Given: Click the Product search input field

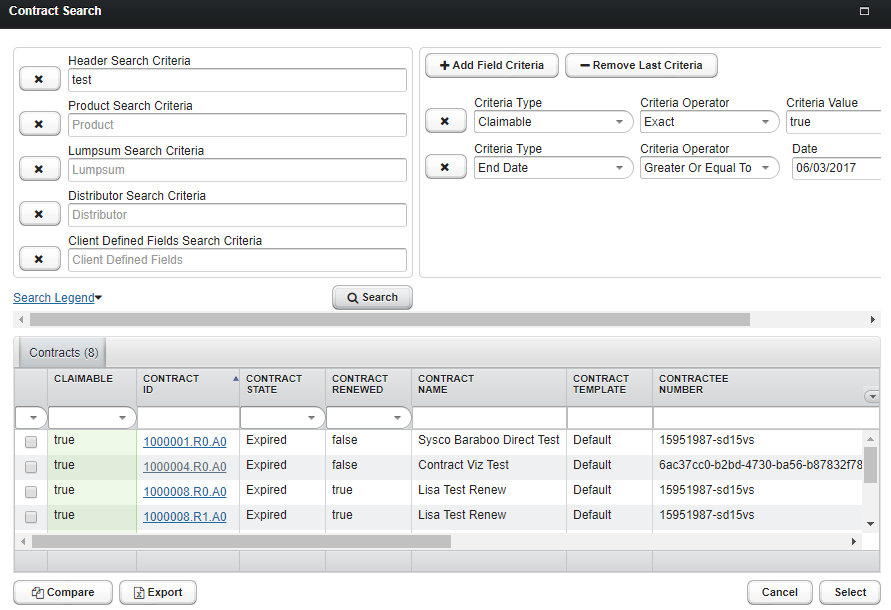Looking at the screenshot, I should [x=237, y=125].
